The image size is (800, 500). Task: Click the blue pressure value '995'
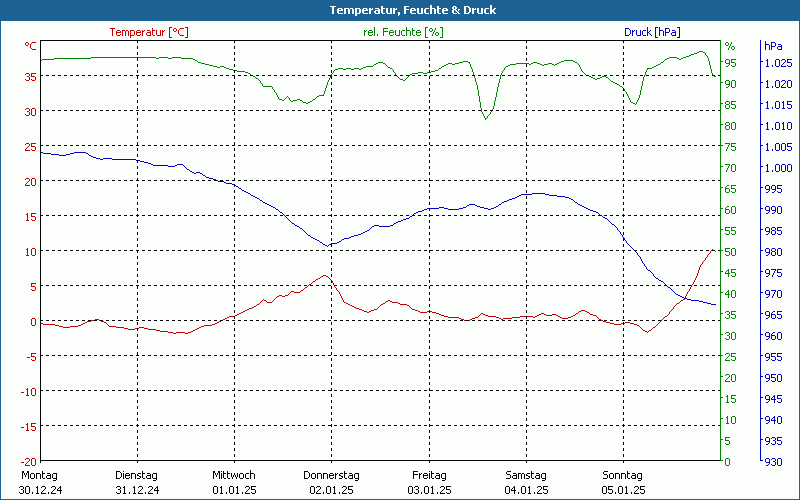[773, 189]
